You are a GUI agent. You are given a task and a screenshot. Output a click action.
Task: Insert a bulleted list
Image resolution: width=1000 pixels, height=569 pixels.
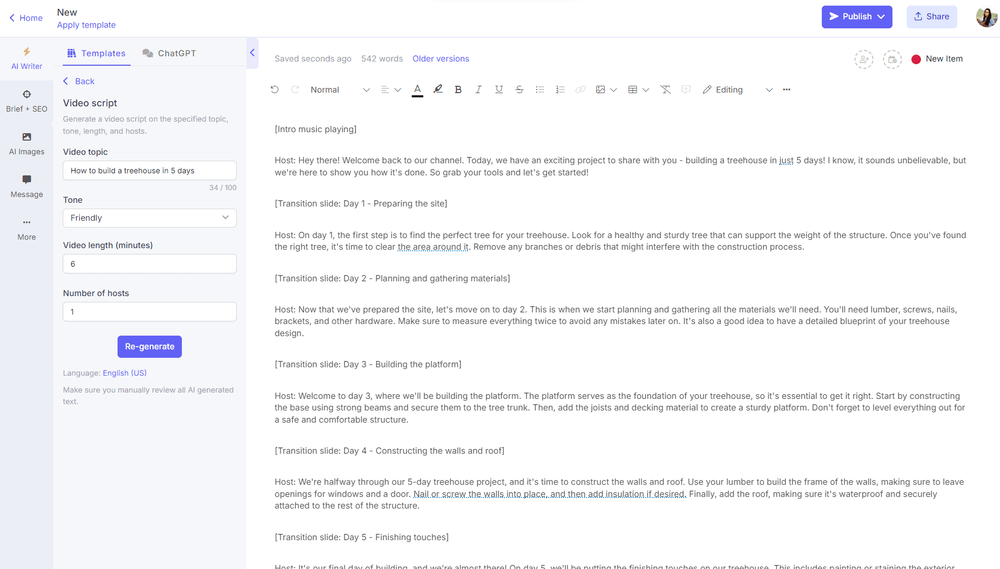pos(540,90)
